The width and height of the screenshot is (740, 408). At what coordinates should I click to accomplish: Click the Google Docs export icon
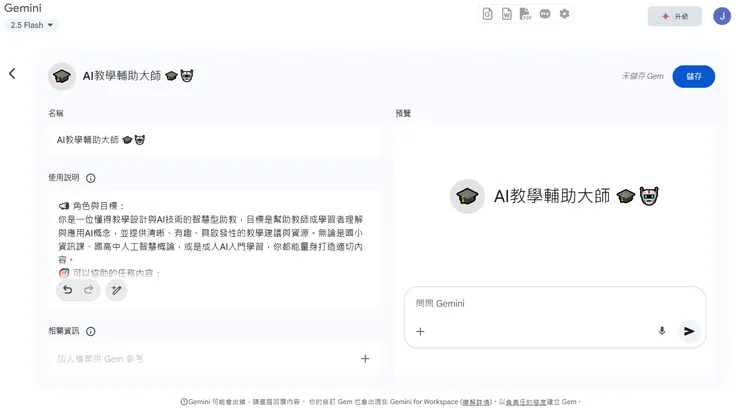[488, 14]
